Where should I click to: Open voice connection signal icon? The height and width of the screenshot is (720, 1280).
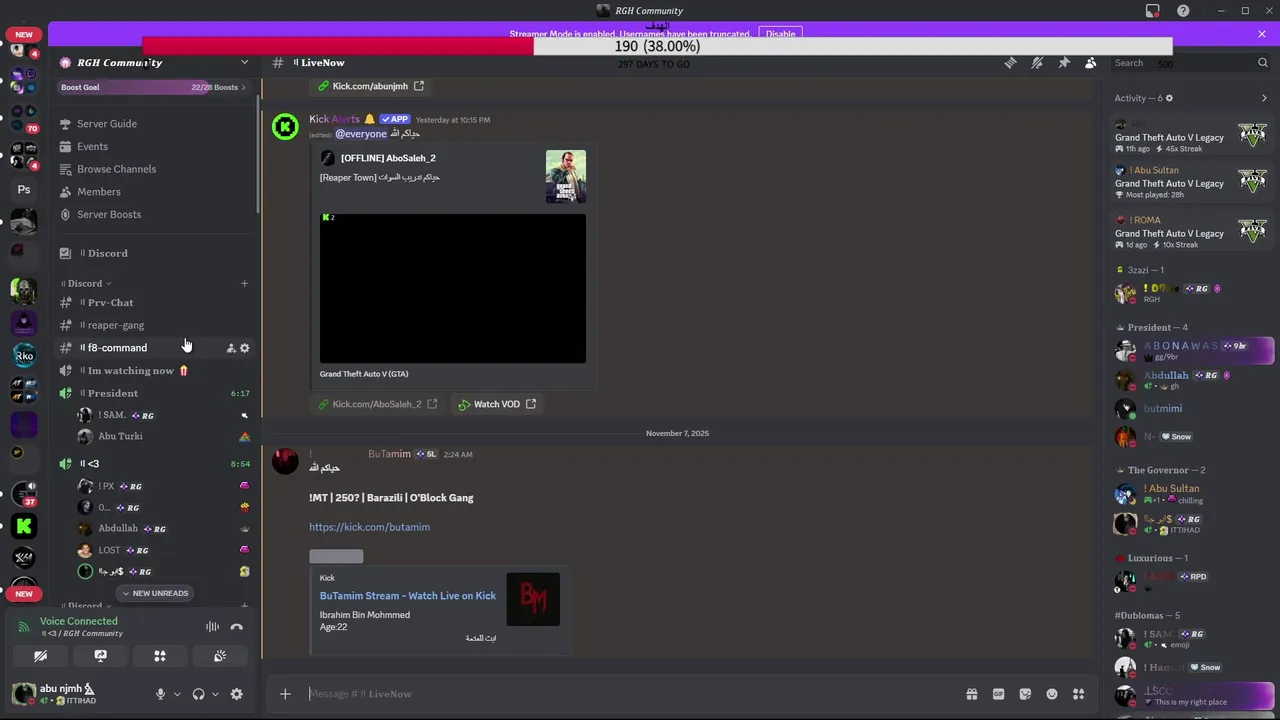click(24, 627)
